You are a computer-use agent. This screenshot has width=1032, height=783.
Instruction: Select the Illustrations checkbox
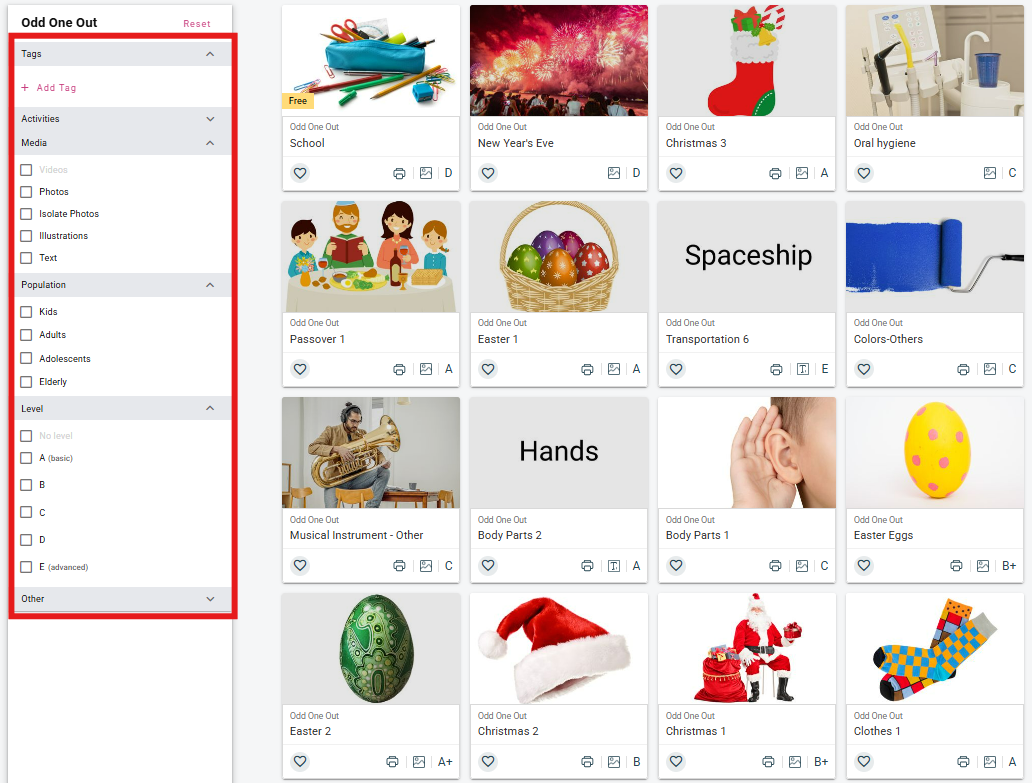click(26, 236)
